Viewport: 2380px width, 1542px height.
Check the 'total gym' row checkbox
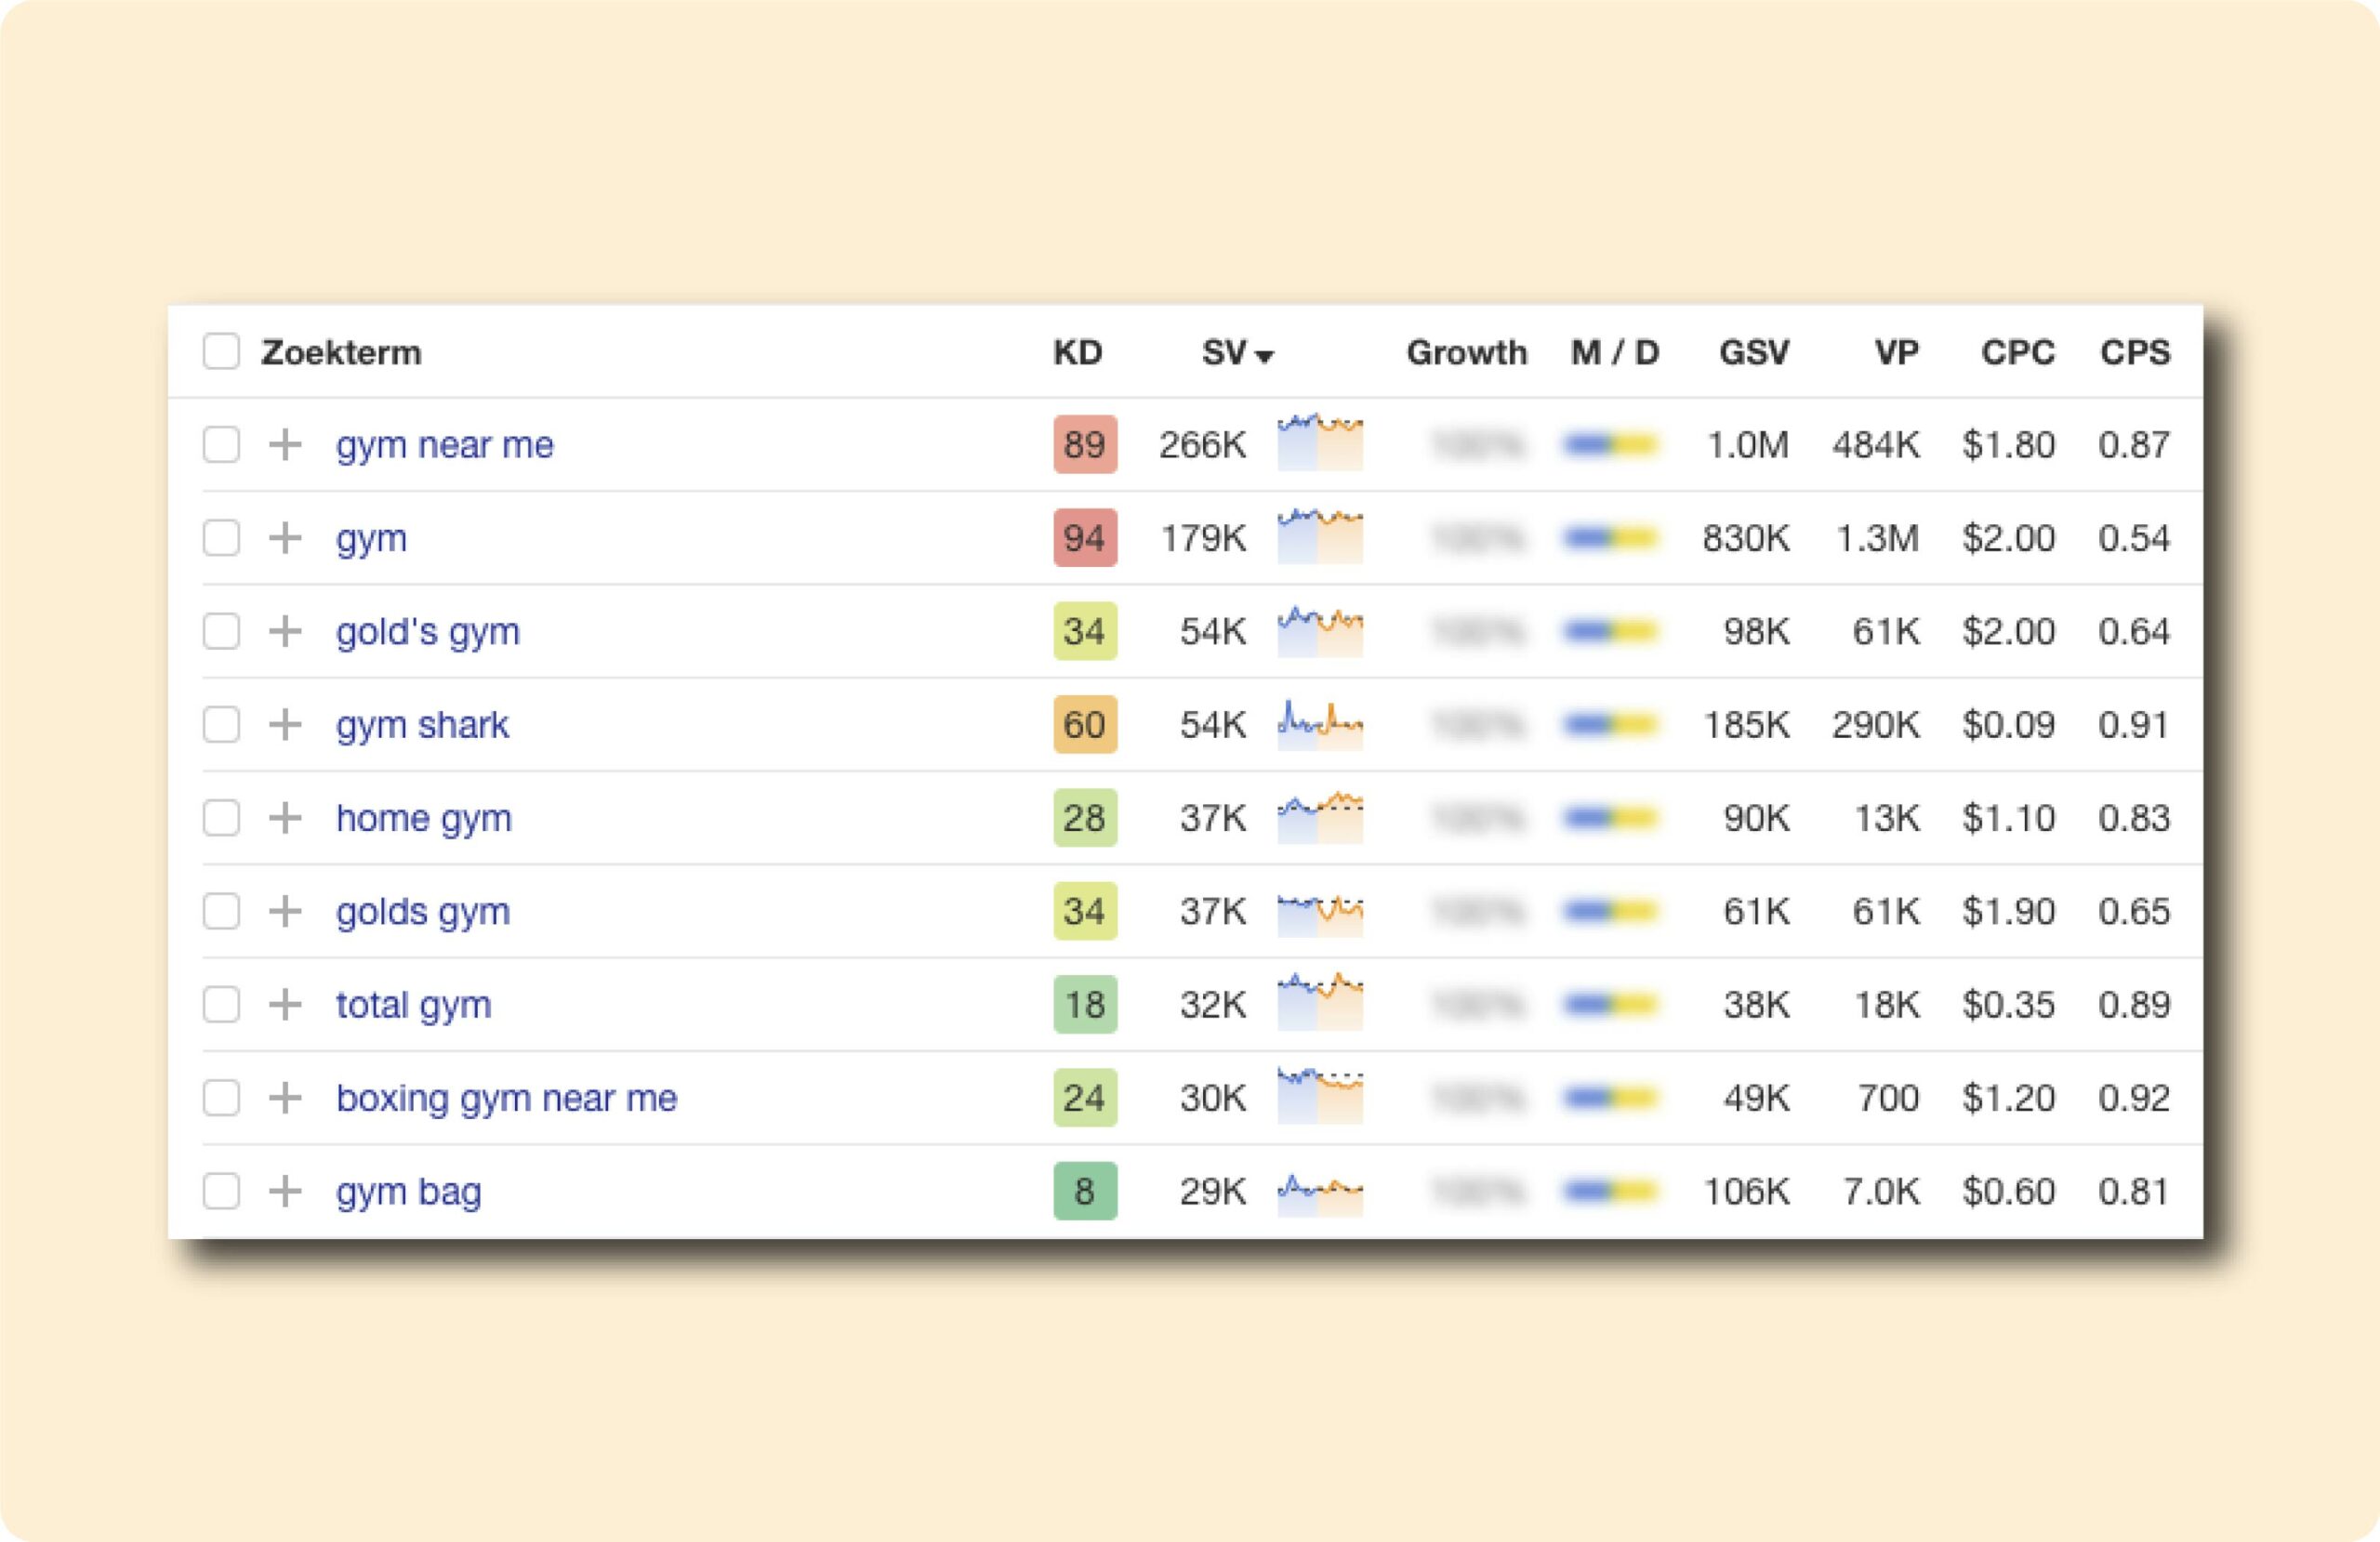(x=221, y=1005)
